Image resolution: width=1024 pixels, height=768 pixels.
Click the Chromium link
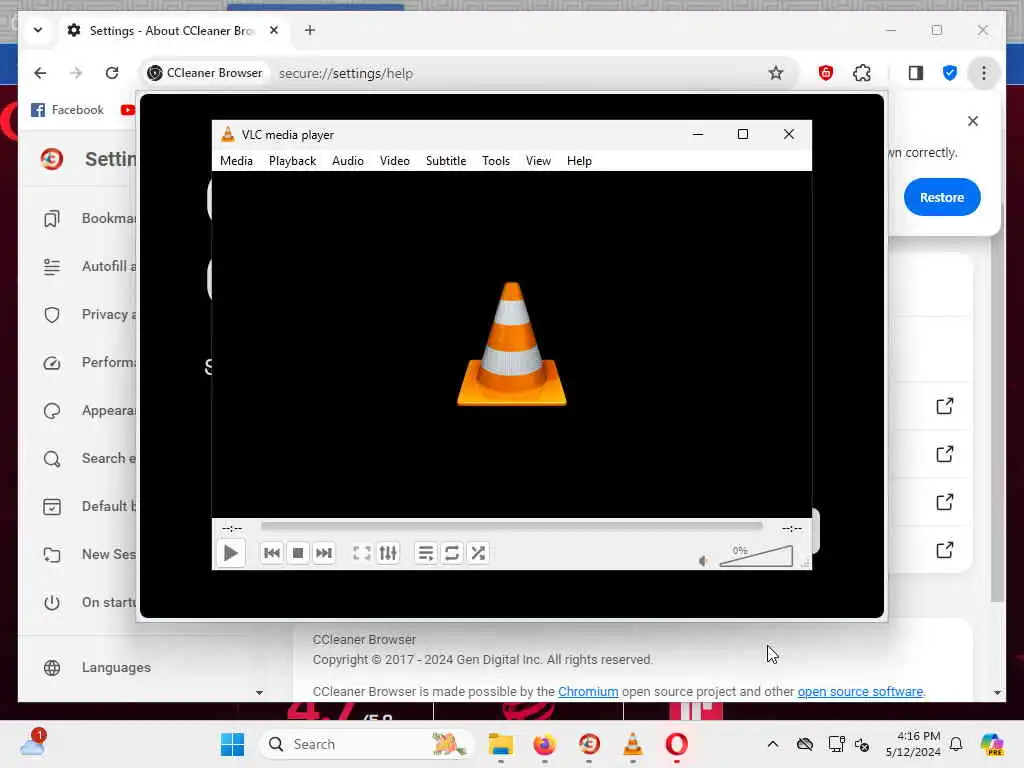click(588, 692)
